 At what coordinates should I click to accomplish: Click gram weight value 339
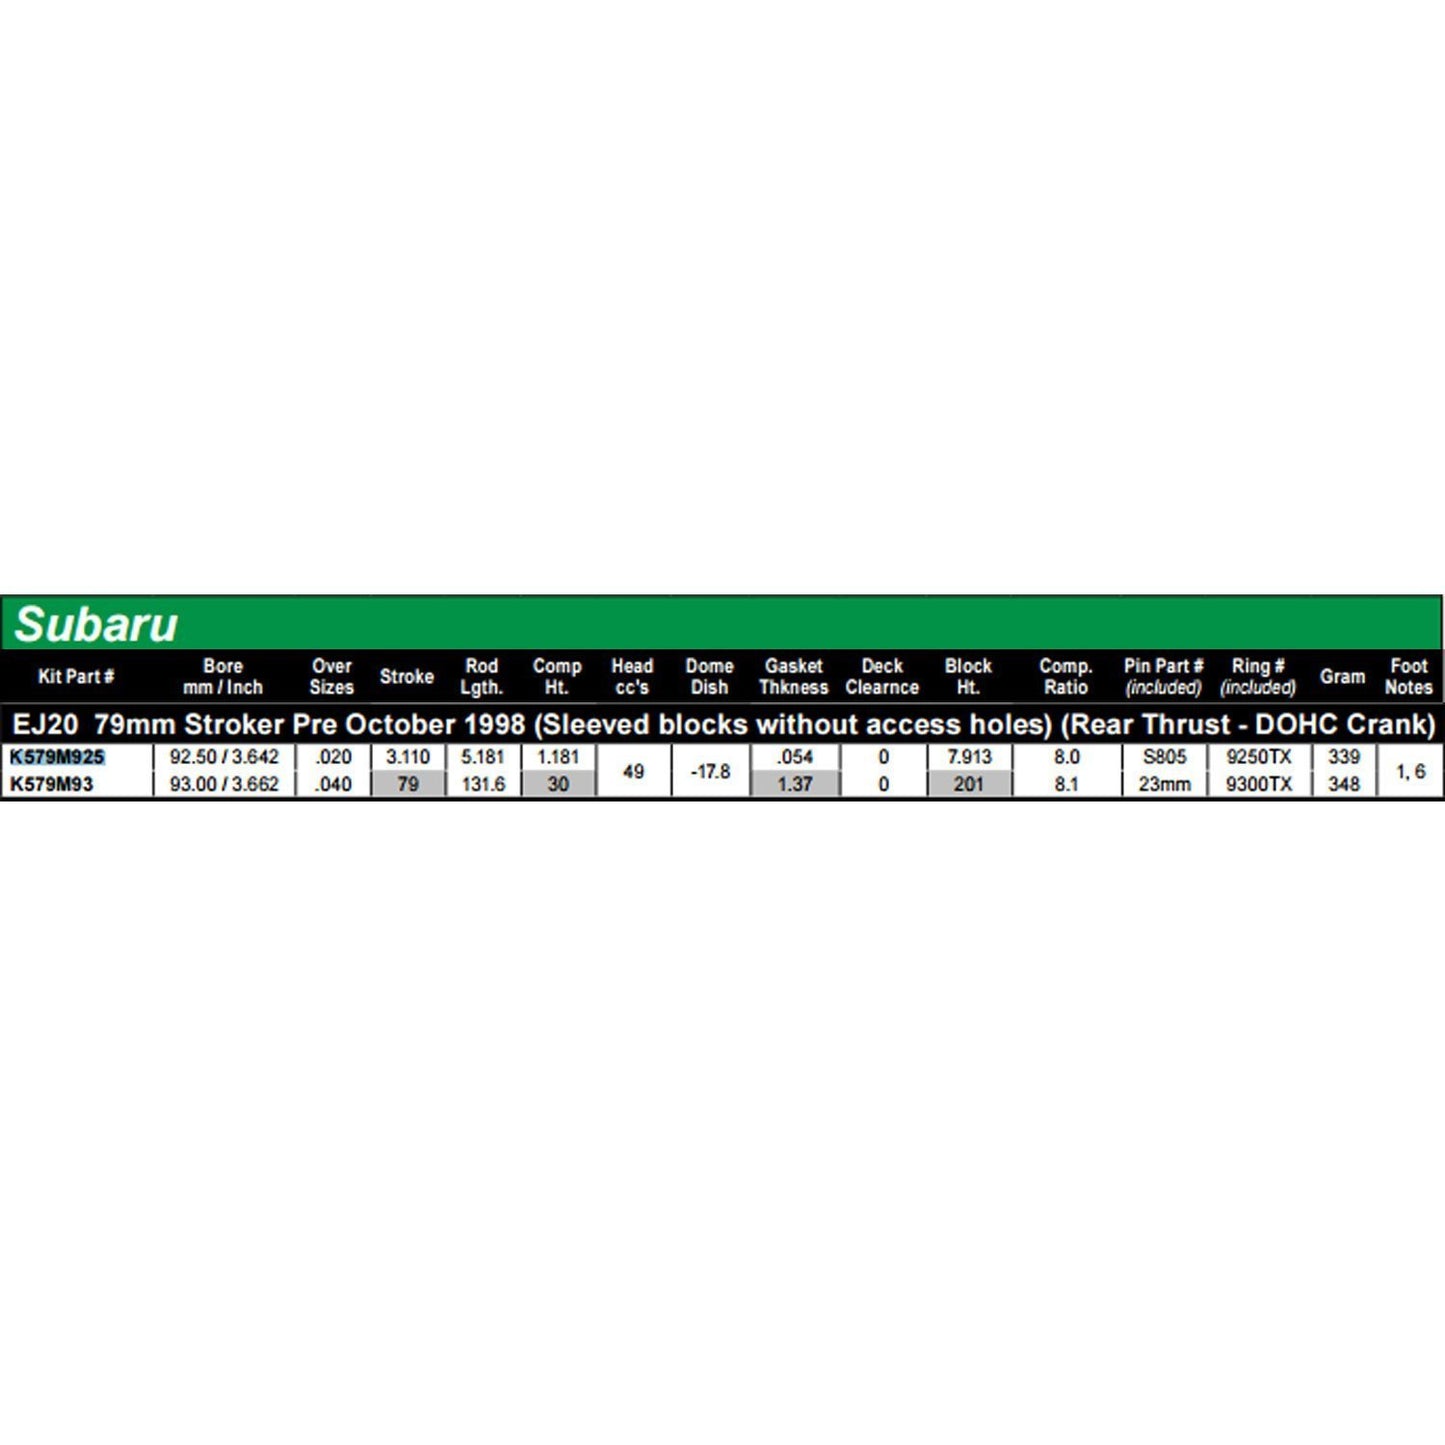[x=1344, y=758]
